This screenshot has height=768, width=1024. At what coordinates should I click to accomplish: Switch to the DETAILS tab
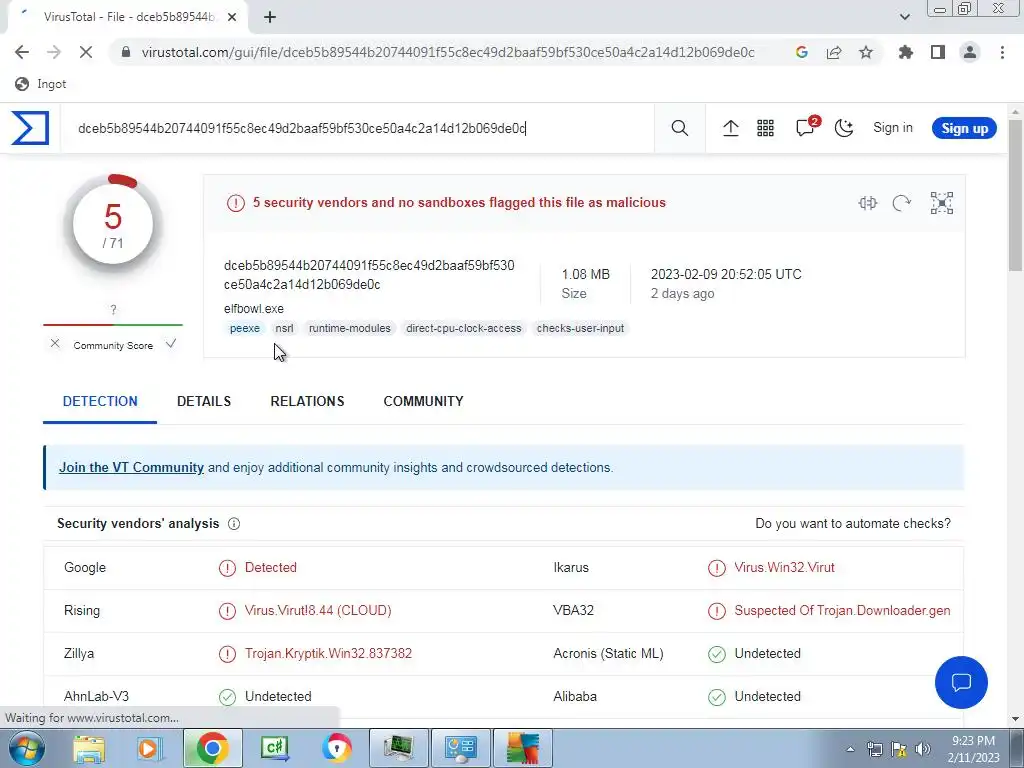click(204, 401)
